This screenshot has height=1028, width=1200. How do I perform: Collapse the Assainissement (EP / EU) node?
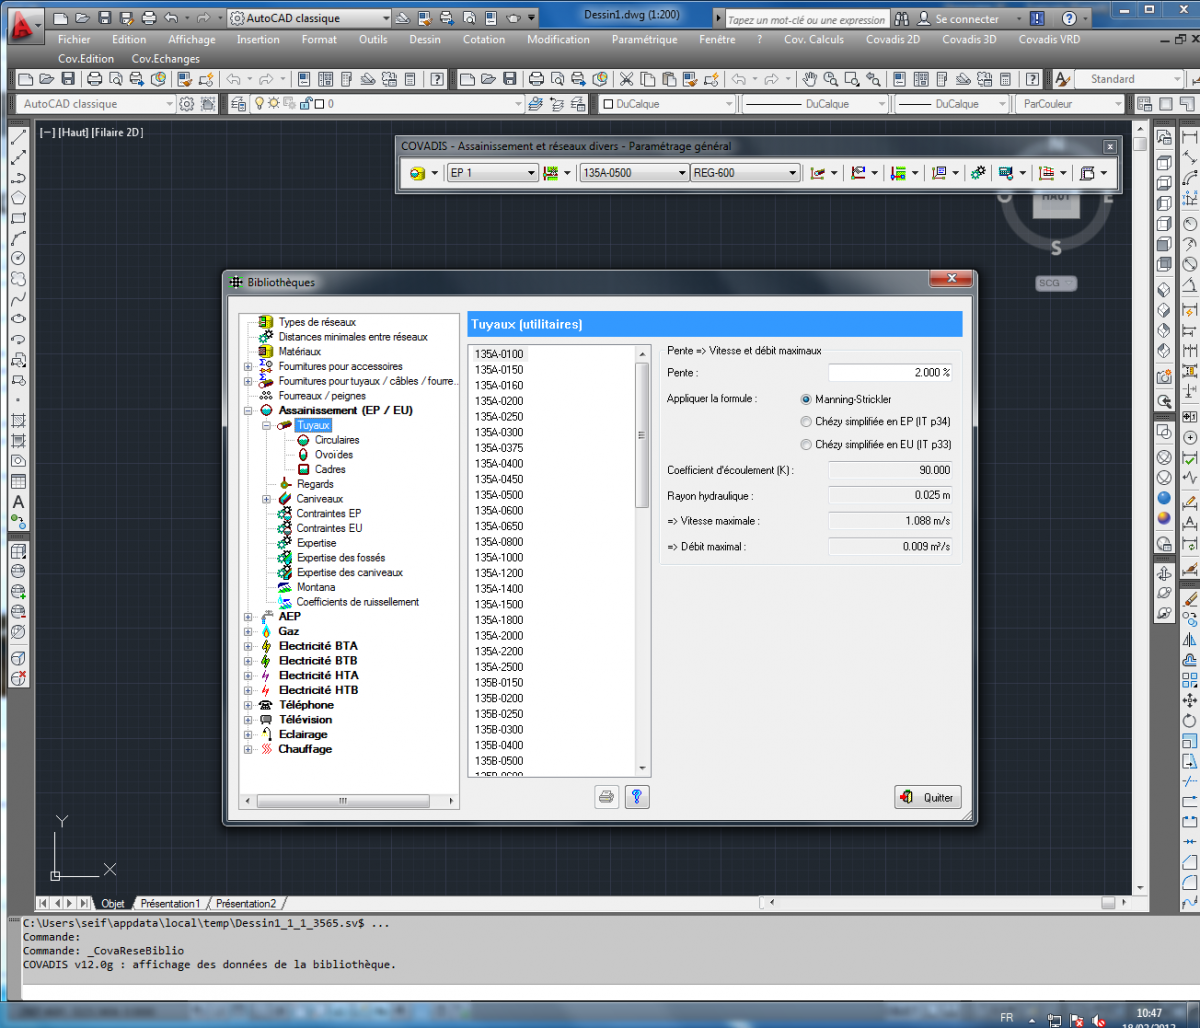click(x=248, y=410)
